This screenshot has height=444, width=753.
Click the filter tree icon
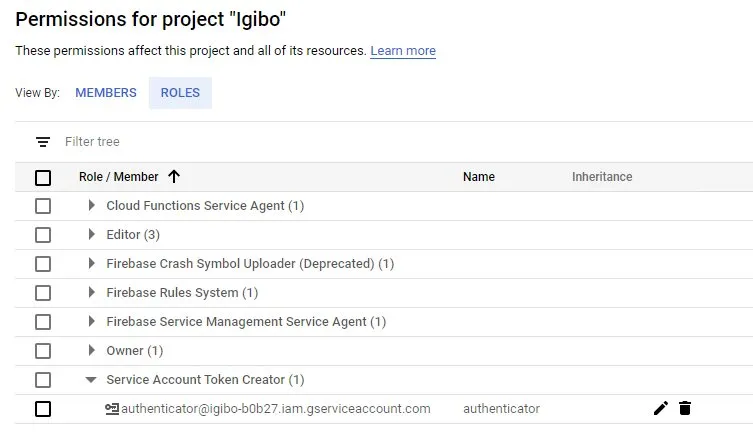(x=43, y=142)
